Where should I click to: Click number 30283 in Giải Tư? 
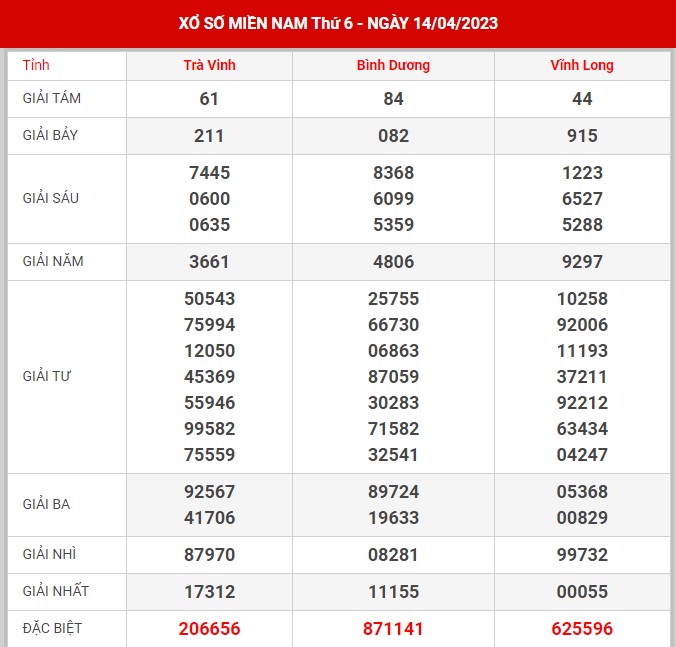click(394, 403)
